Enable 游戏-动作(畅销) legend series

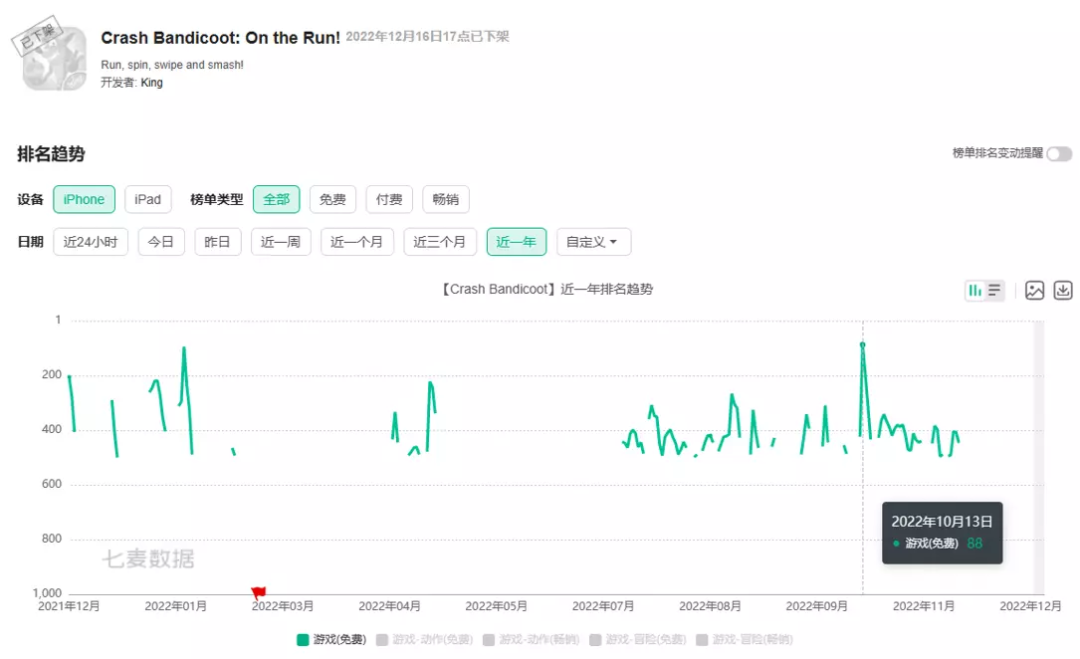click(531, 639)
